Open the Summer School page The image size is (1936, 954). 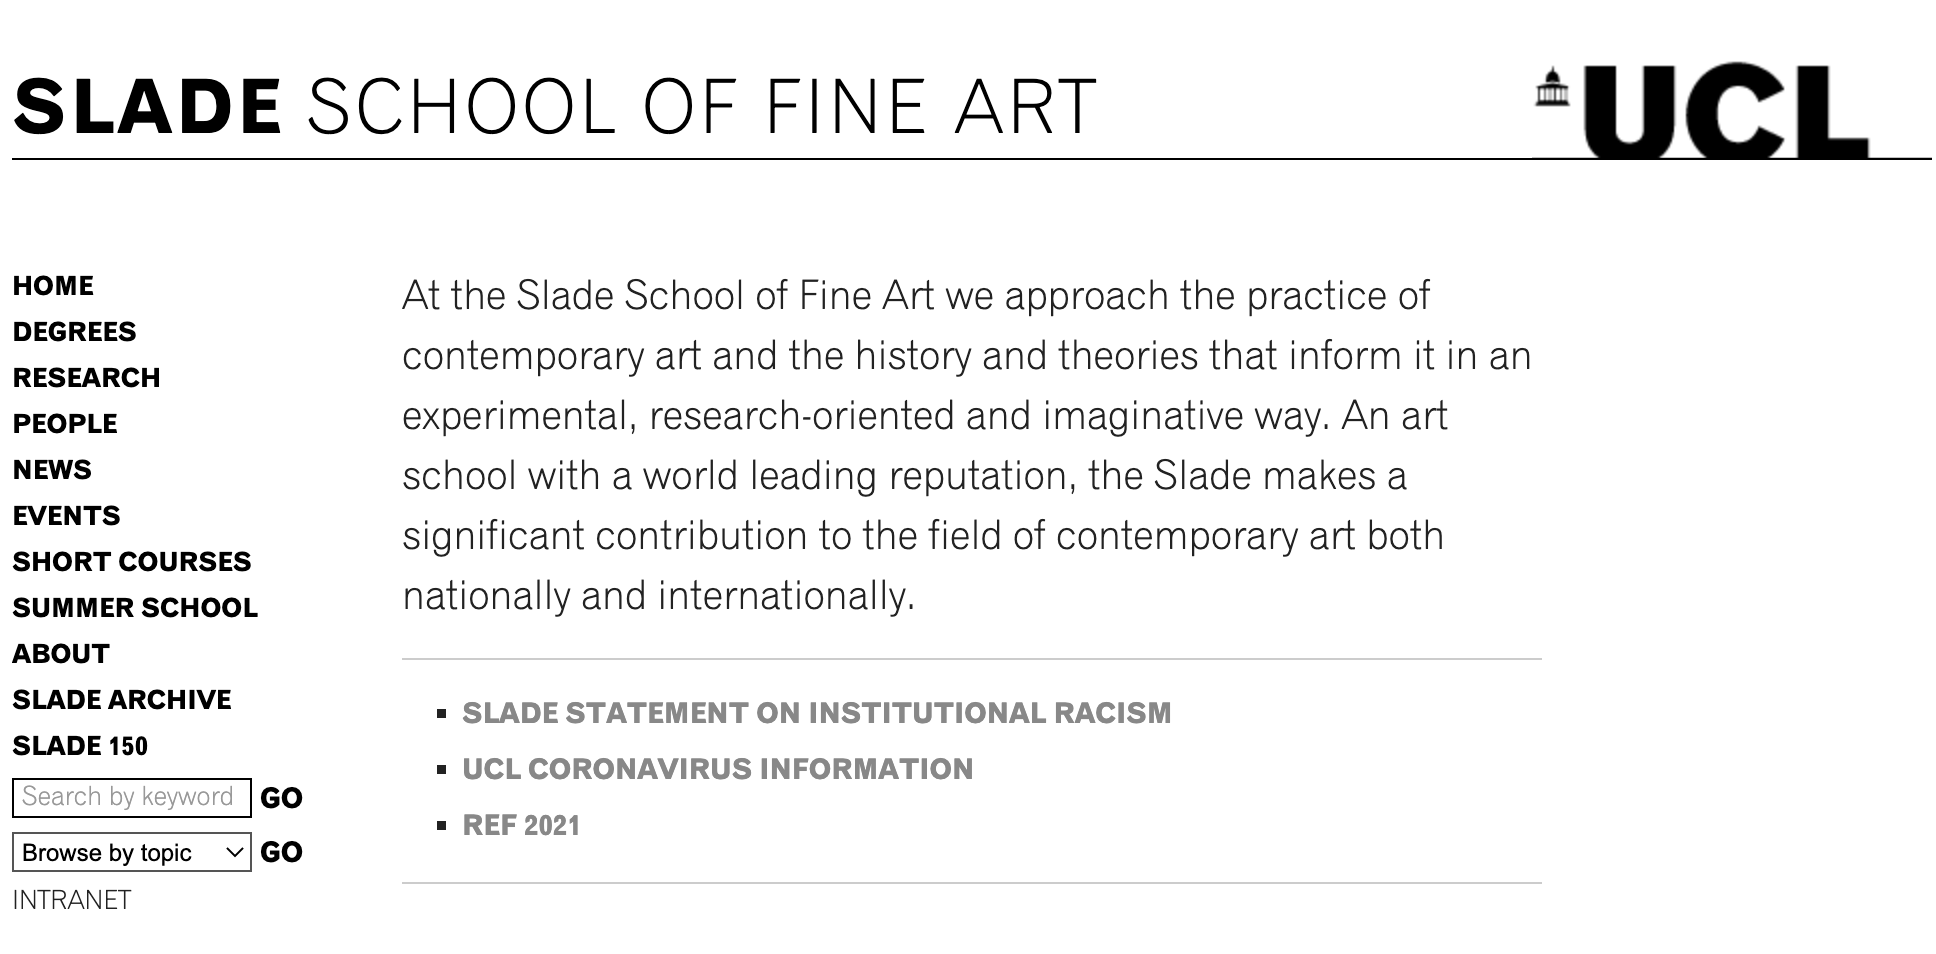135,608
